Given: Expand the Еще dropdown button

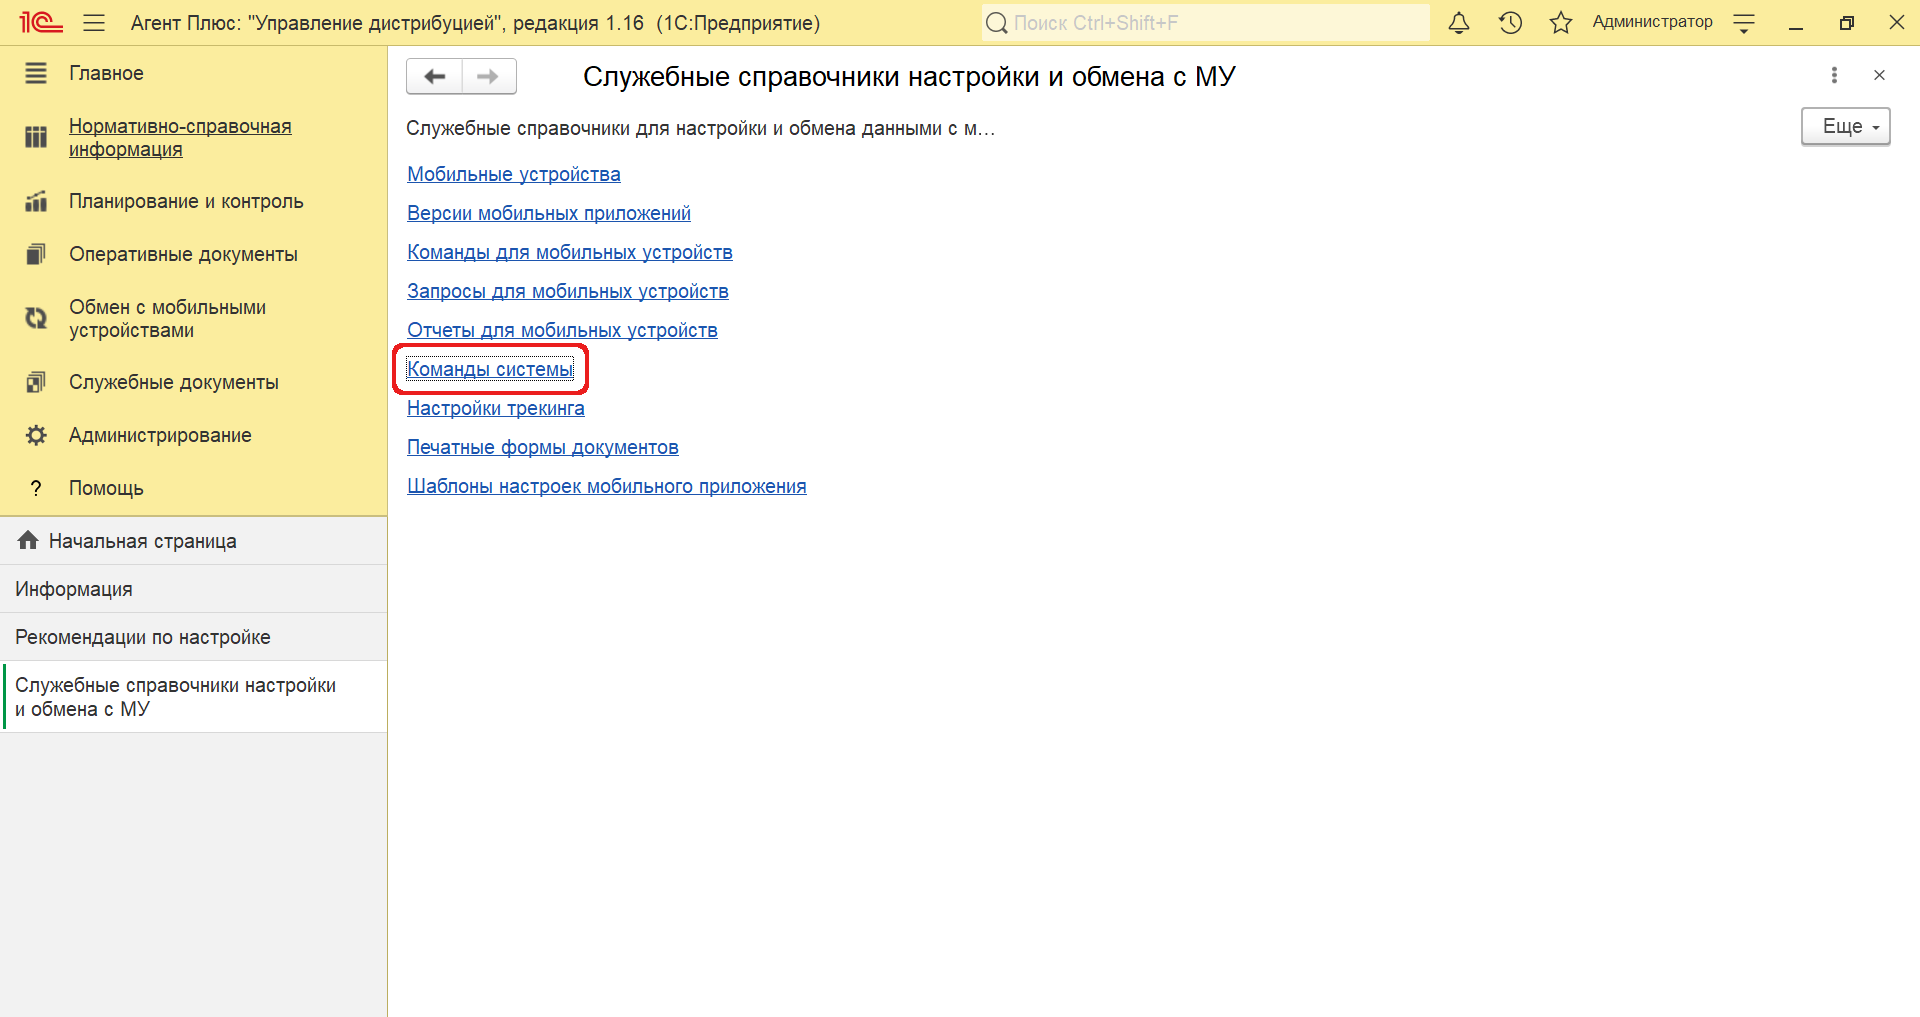Looking at the screenshot, I should pyautogui.click(x=1845, y=126).
